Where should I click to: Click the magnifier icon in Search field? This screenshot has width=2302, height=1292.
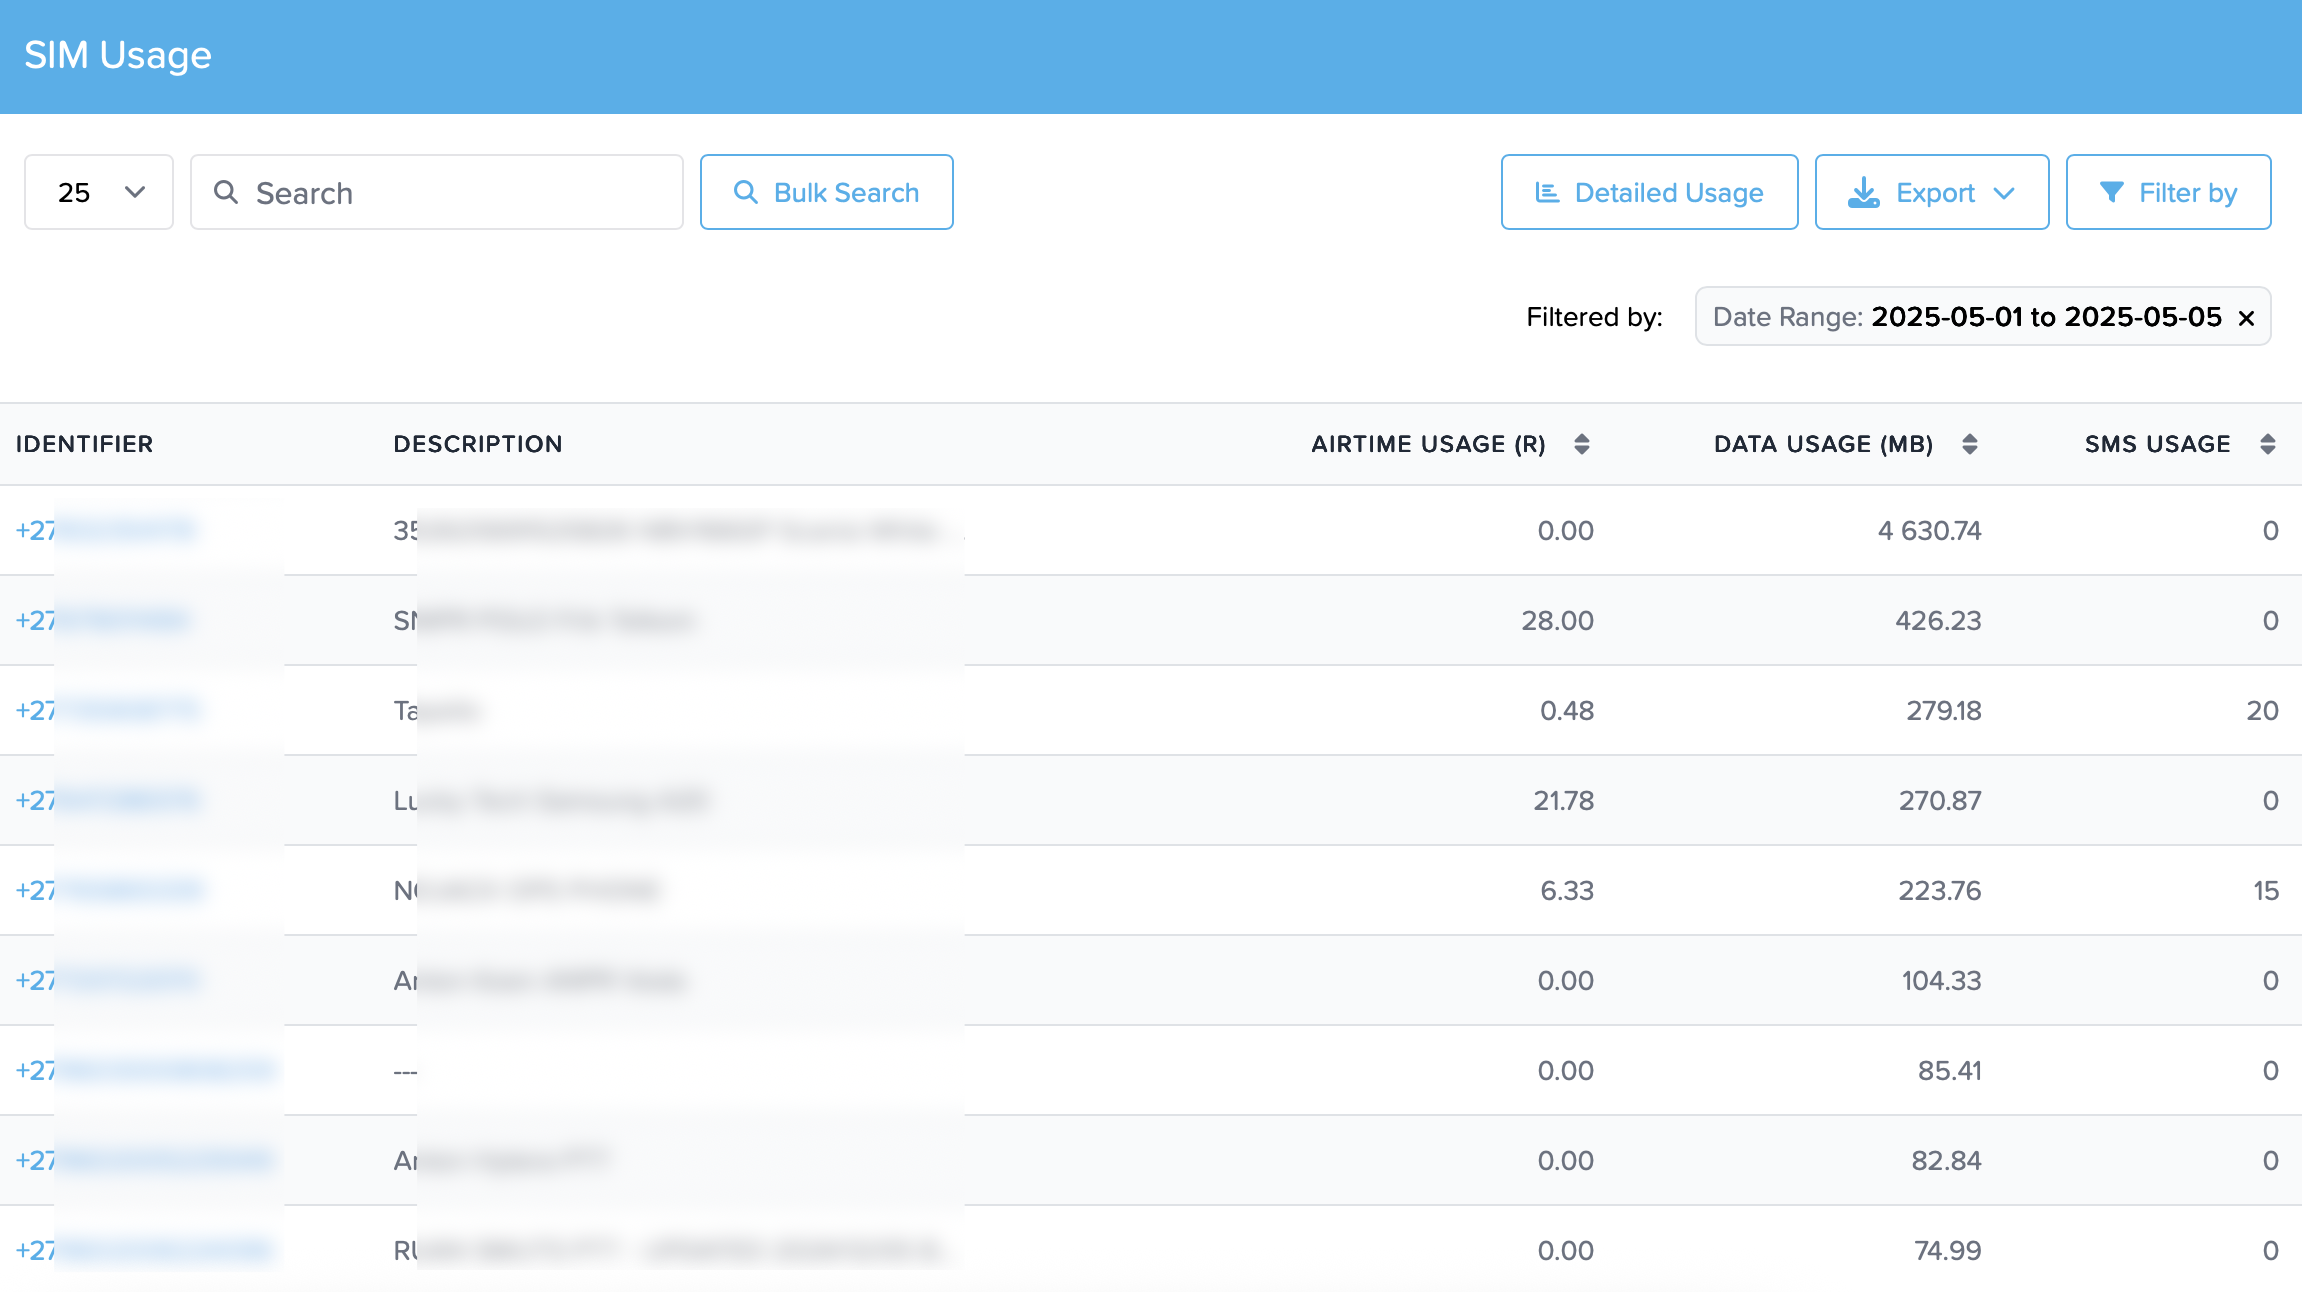pos(226,192)
